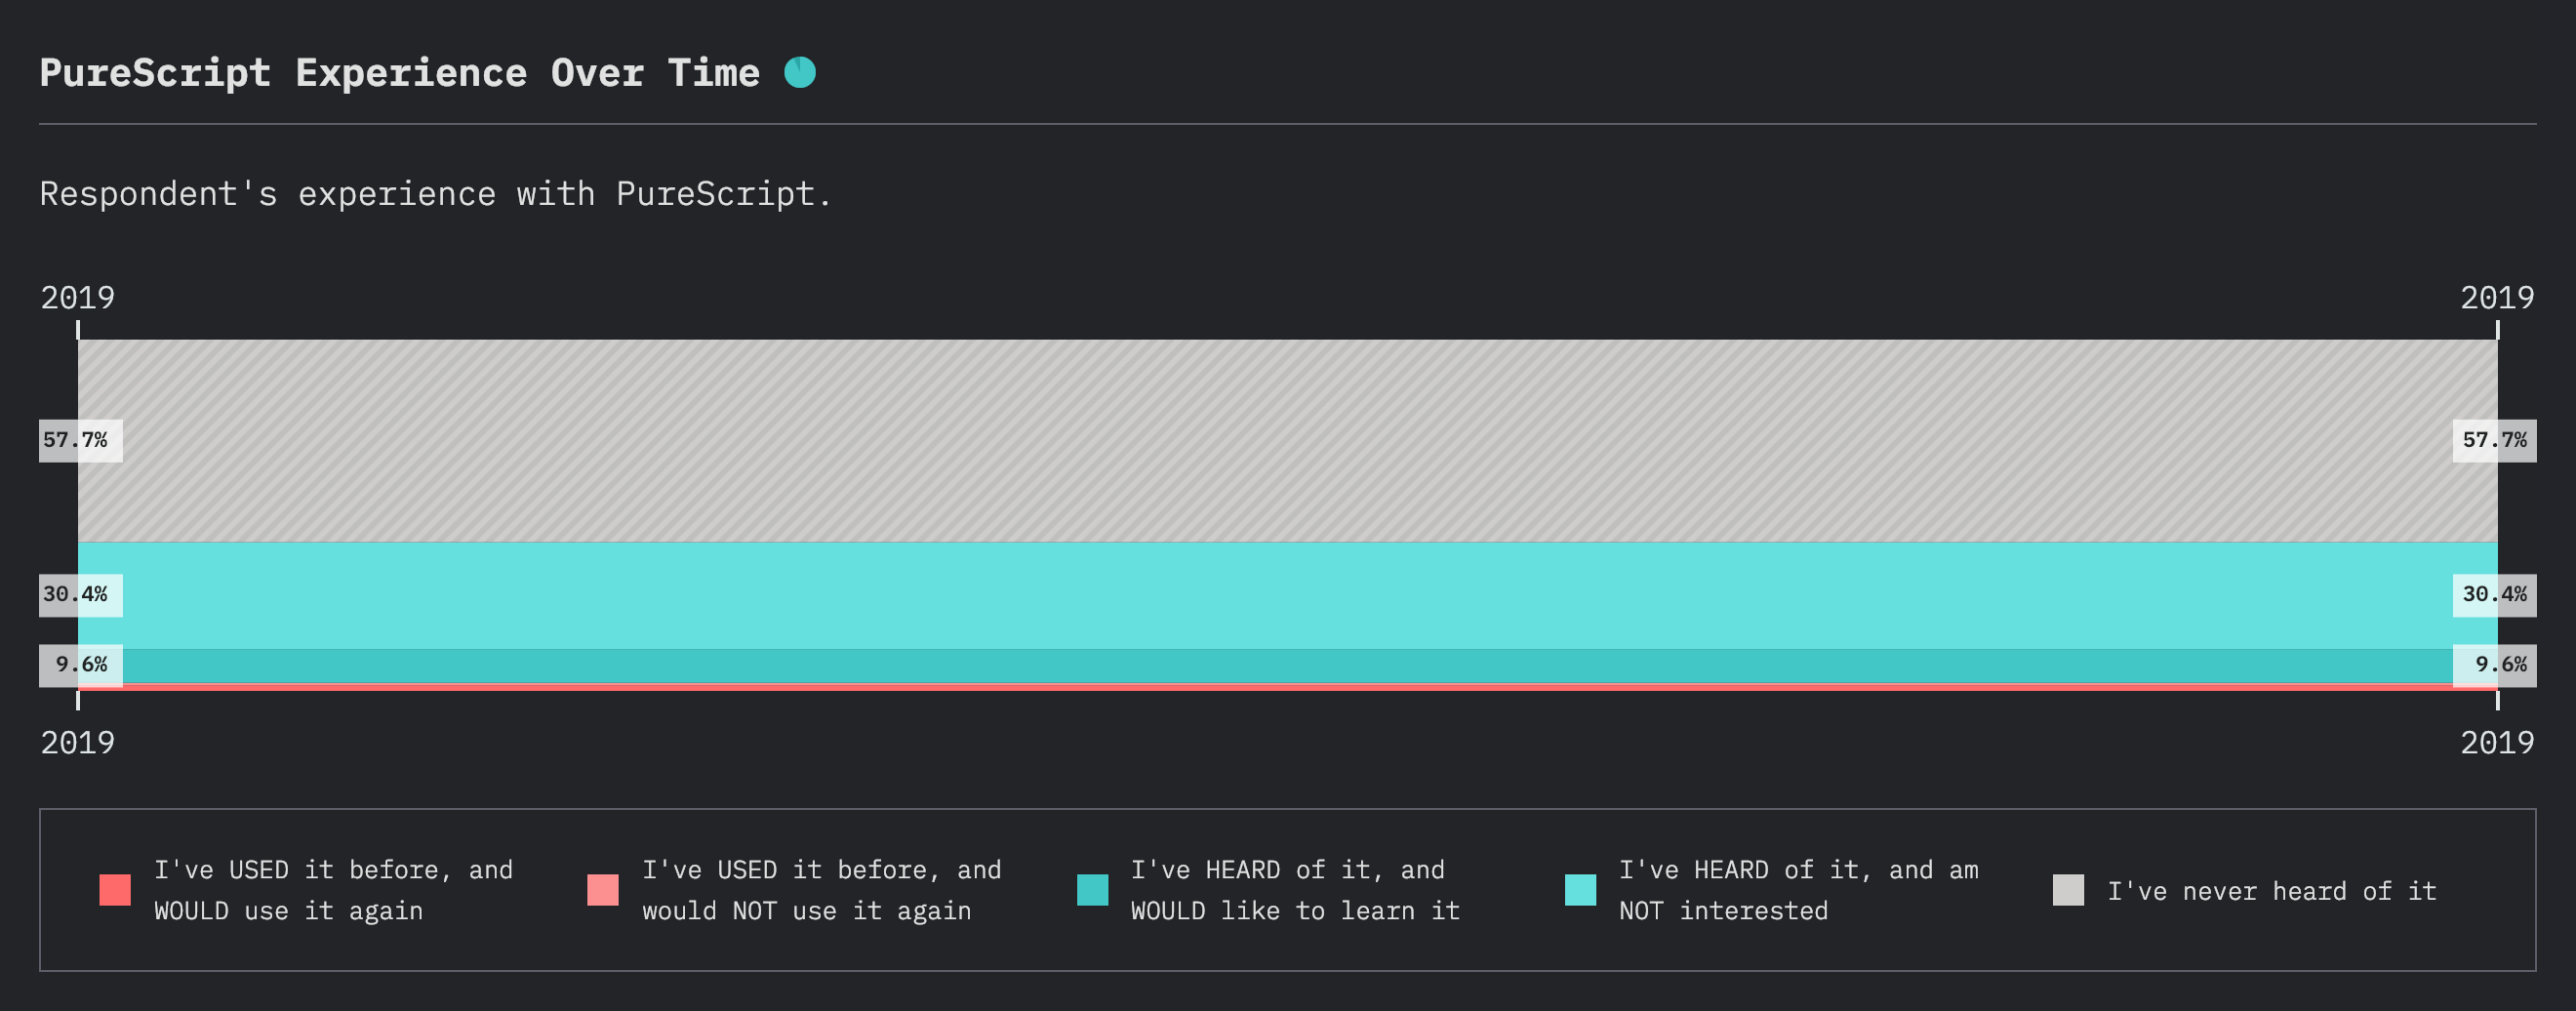This screenshot has width=2576, height=1011.
Task: Click the dark teal 'would like to learn' band
Action: coord(1288,666)
